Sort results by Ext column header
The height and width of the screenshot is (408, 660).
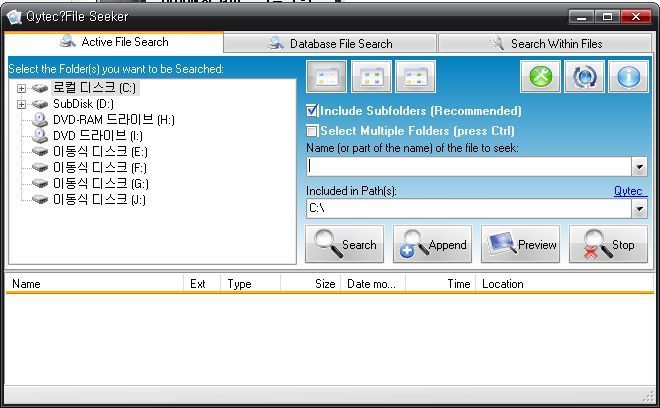(x=202, y=284)
